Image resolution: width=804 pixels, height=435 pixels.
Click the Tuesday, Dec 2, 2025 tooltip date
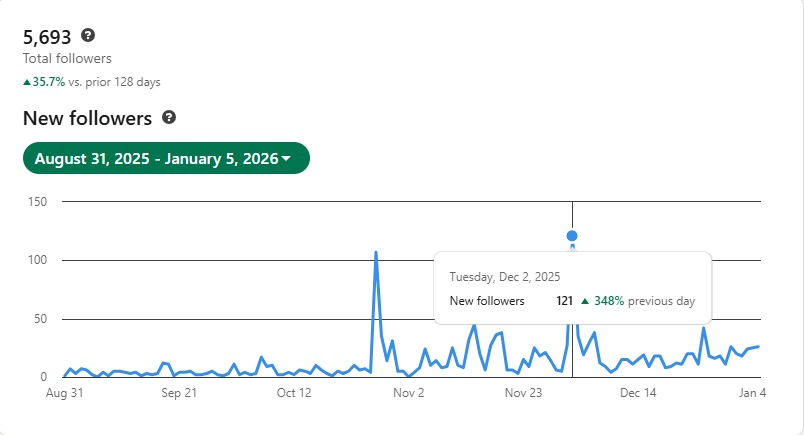(x=504, y=276)
